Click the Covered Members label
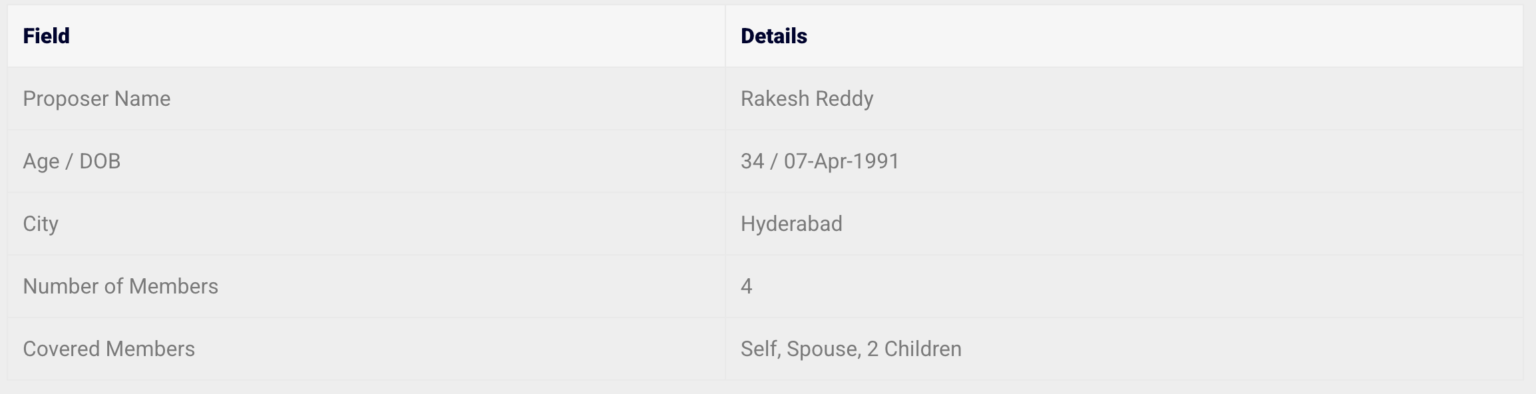 click(x=108, y=349)
